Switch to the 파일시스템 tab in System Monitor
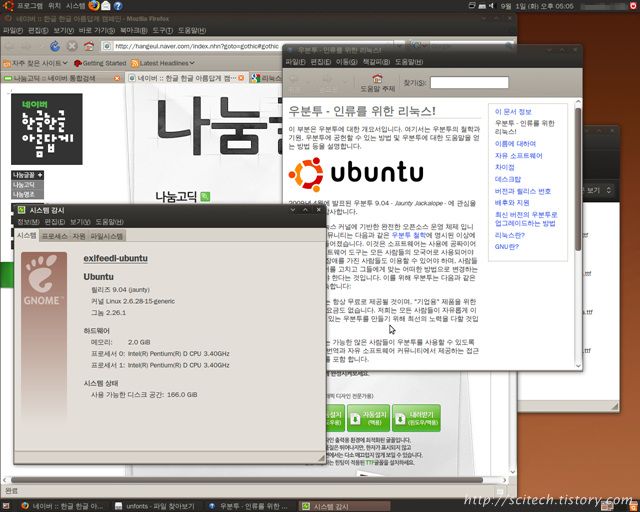 pyautogui.click(x=107, y=236)
